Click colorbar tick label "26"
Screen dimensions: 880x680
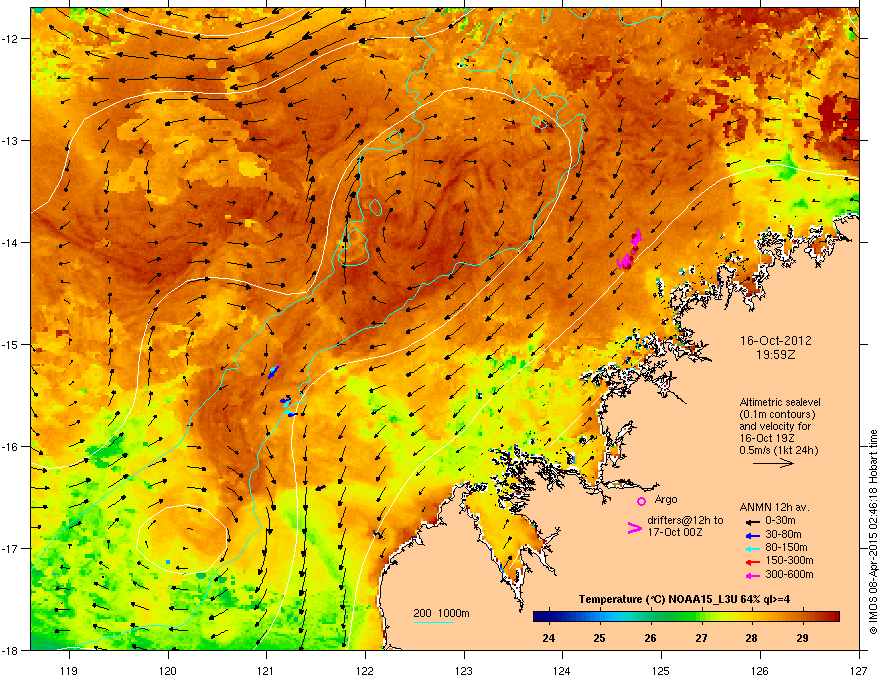pos(650,638)
